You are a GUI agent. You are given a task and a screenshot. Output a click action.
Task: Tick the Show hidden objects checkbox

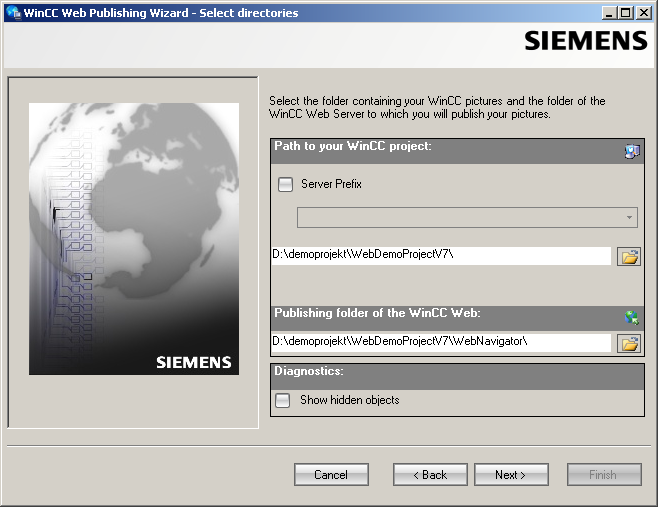284,400
